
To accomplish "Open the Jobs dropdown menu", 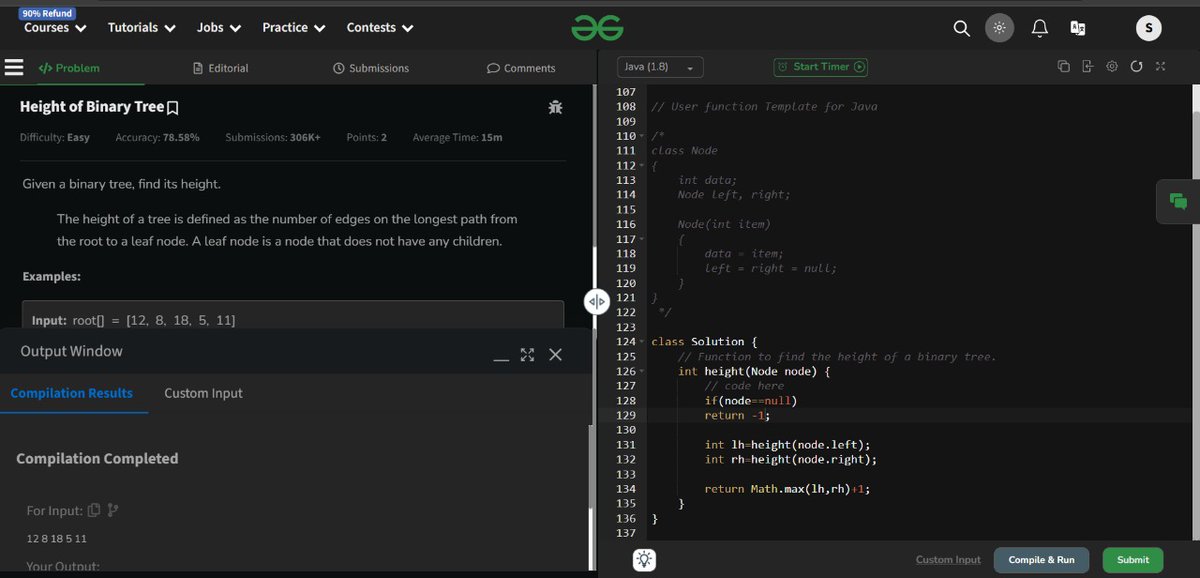I will point(219,28).
